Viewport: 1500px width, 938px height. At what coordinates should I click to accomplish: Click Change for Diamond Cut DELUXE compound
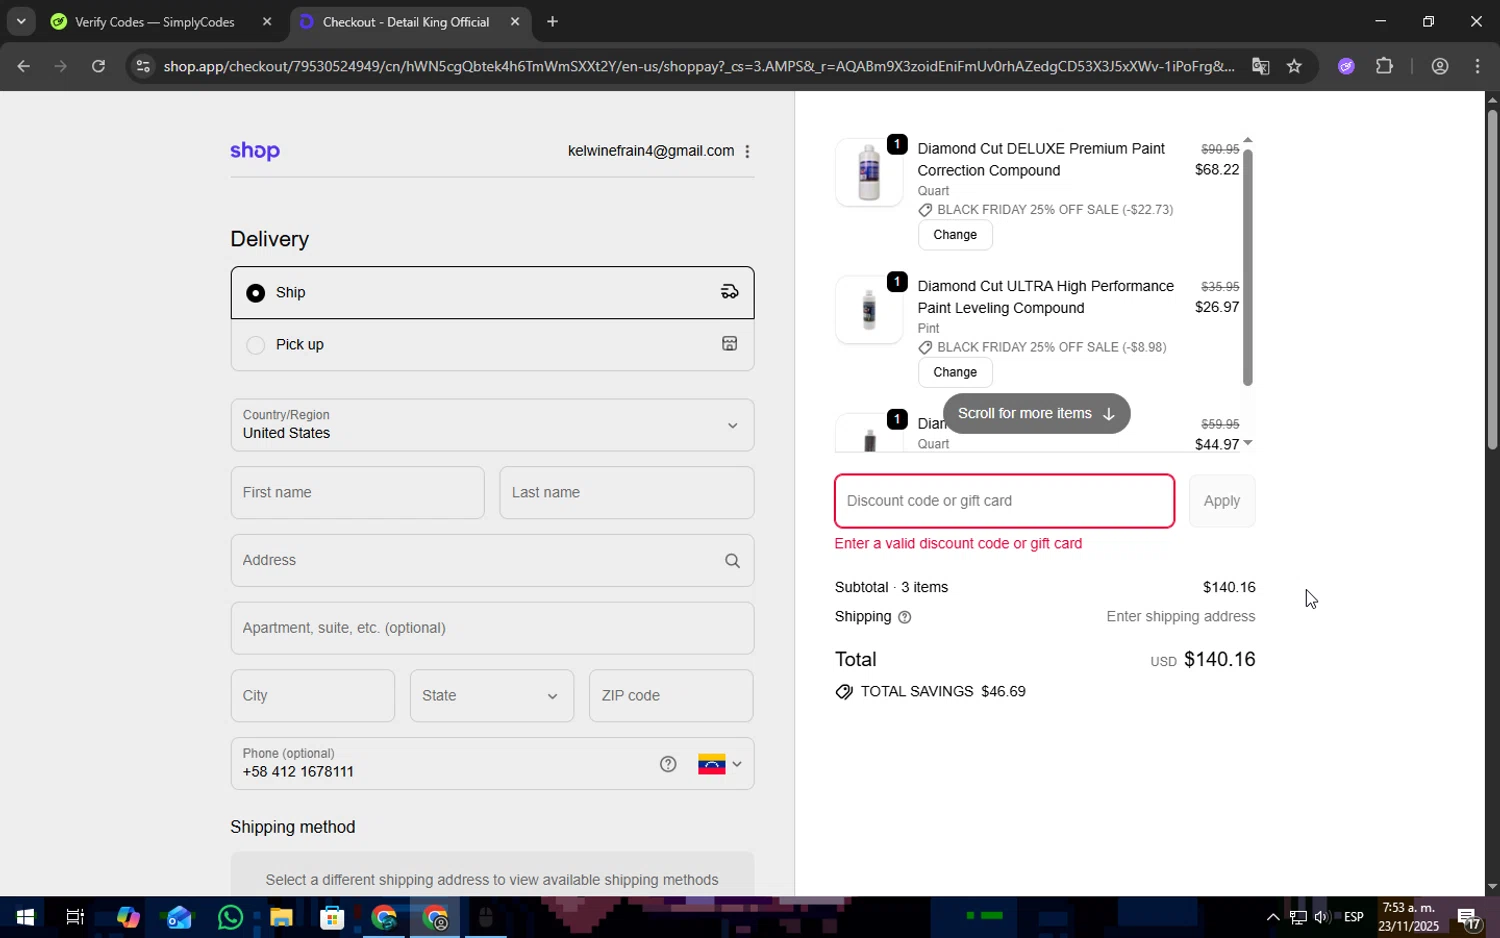point(955,235)
